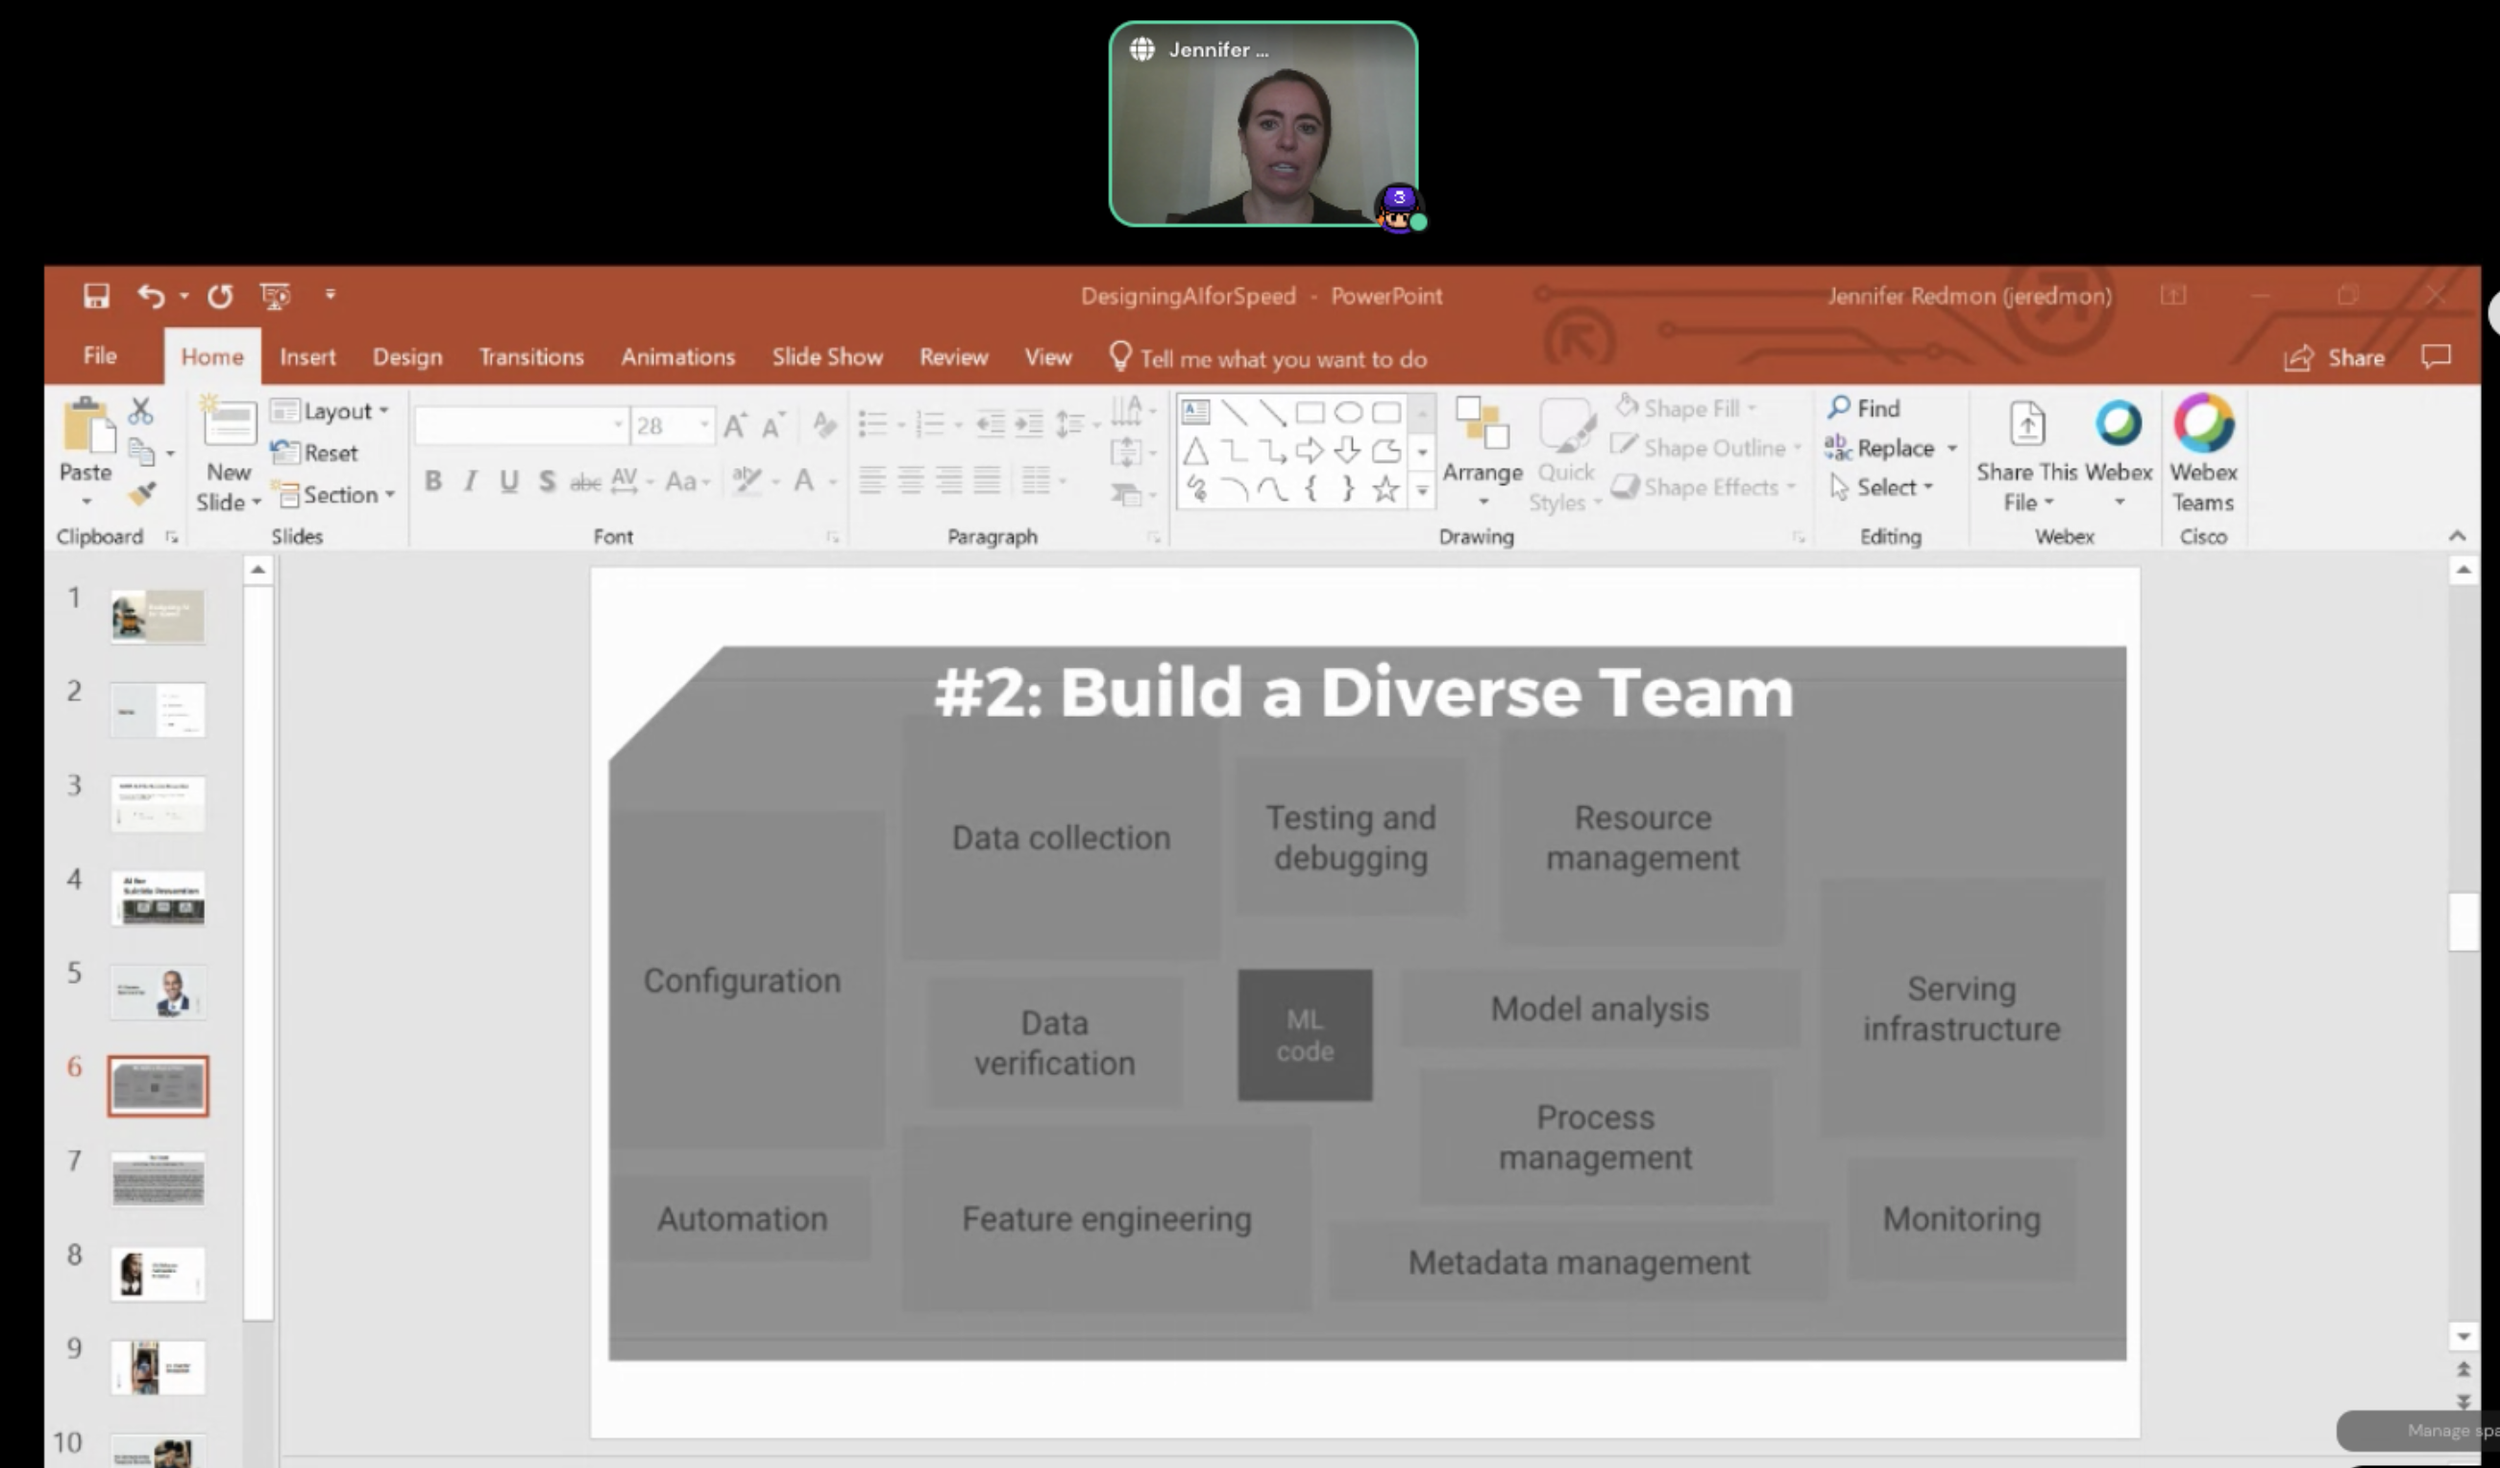
Task: Click the Undo arrow icon
Action: [150, 296]
